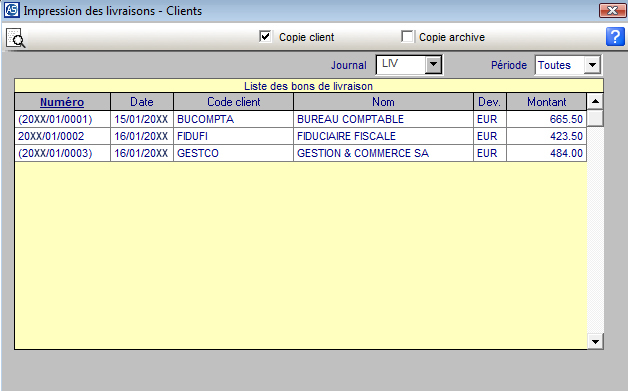Screen dimensions: 628x391
Task: Uncheck the Copie client checkbox
Action: coord(265,36)
